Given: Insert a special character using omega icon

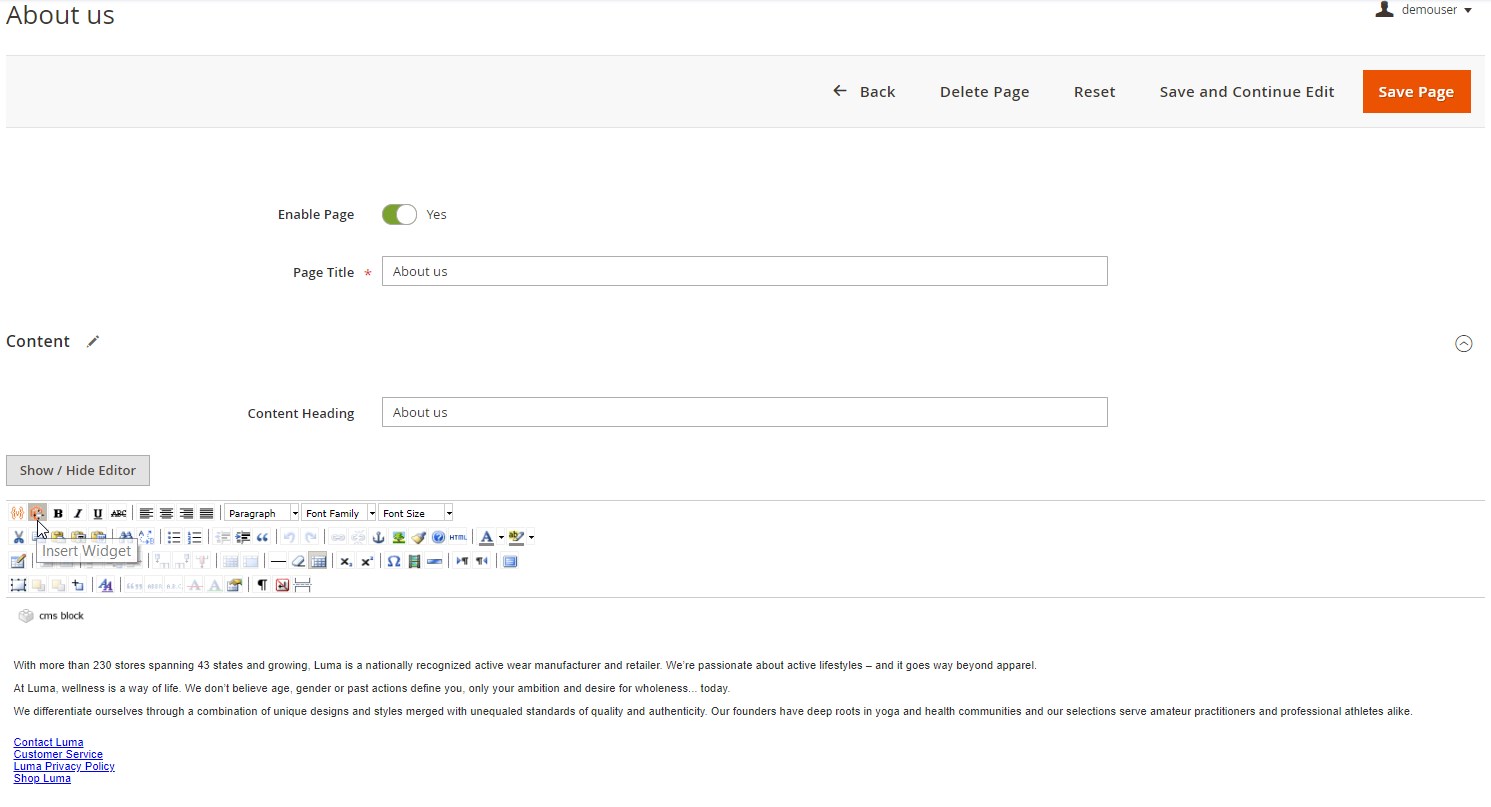Looking at the screenshot, I should tap(393, 561).
